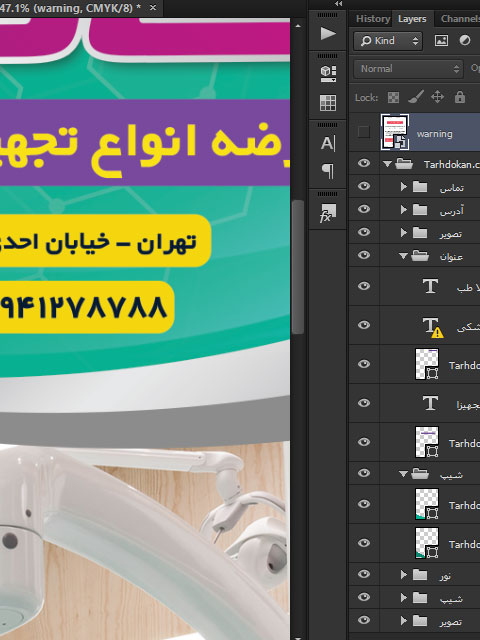Image resolution: width=480 pixels, height=640 pixels.
Task: Hide the Tarhdokan group
Action: pos(364,163)
